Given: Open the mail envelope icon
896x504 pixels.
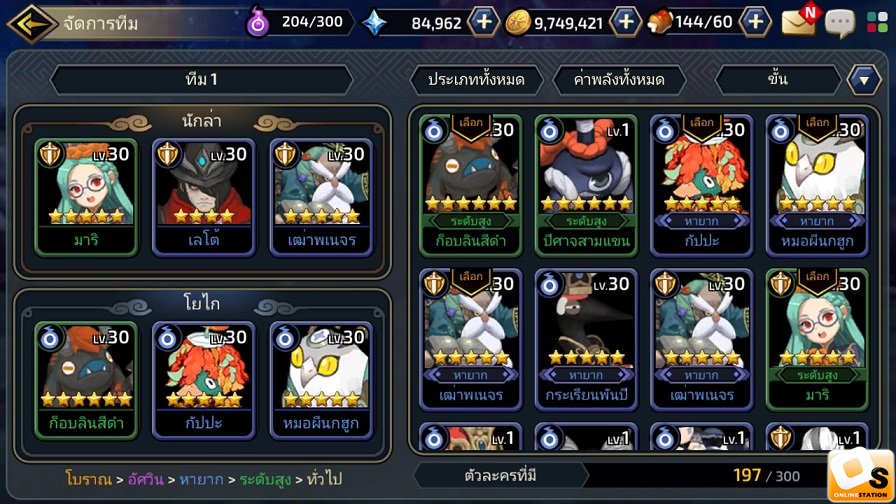Looking at the screenshot, I should [800, 22].
